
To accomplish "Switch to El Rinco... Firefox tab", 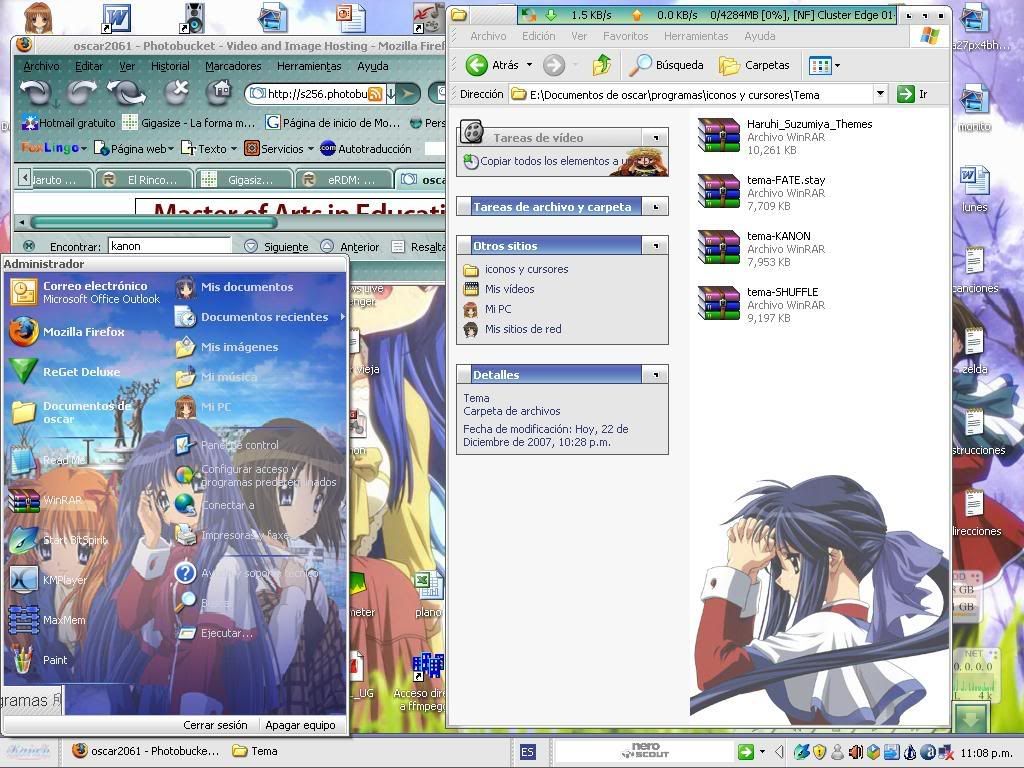I will [x=145, y=179].
